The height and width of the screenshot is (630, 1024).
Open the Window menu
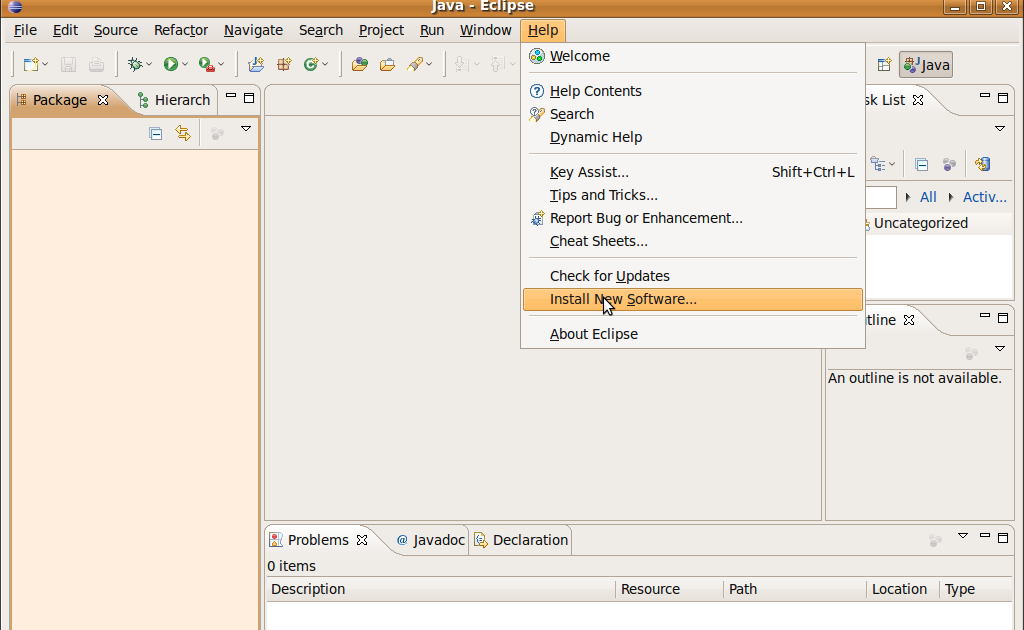485,30
